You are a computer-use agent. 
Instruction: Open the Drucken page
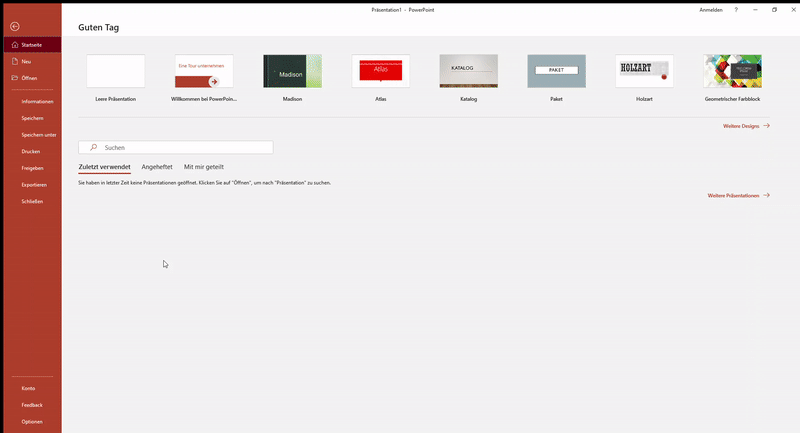click(x=32, y=151)
